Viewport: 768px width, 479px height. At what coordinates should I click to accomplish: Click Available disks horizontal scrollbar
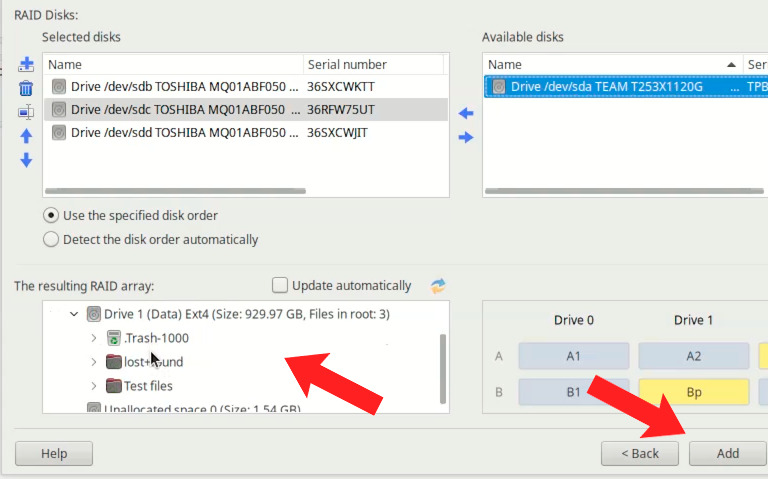624,191
